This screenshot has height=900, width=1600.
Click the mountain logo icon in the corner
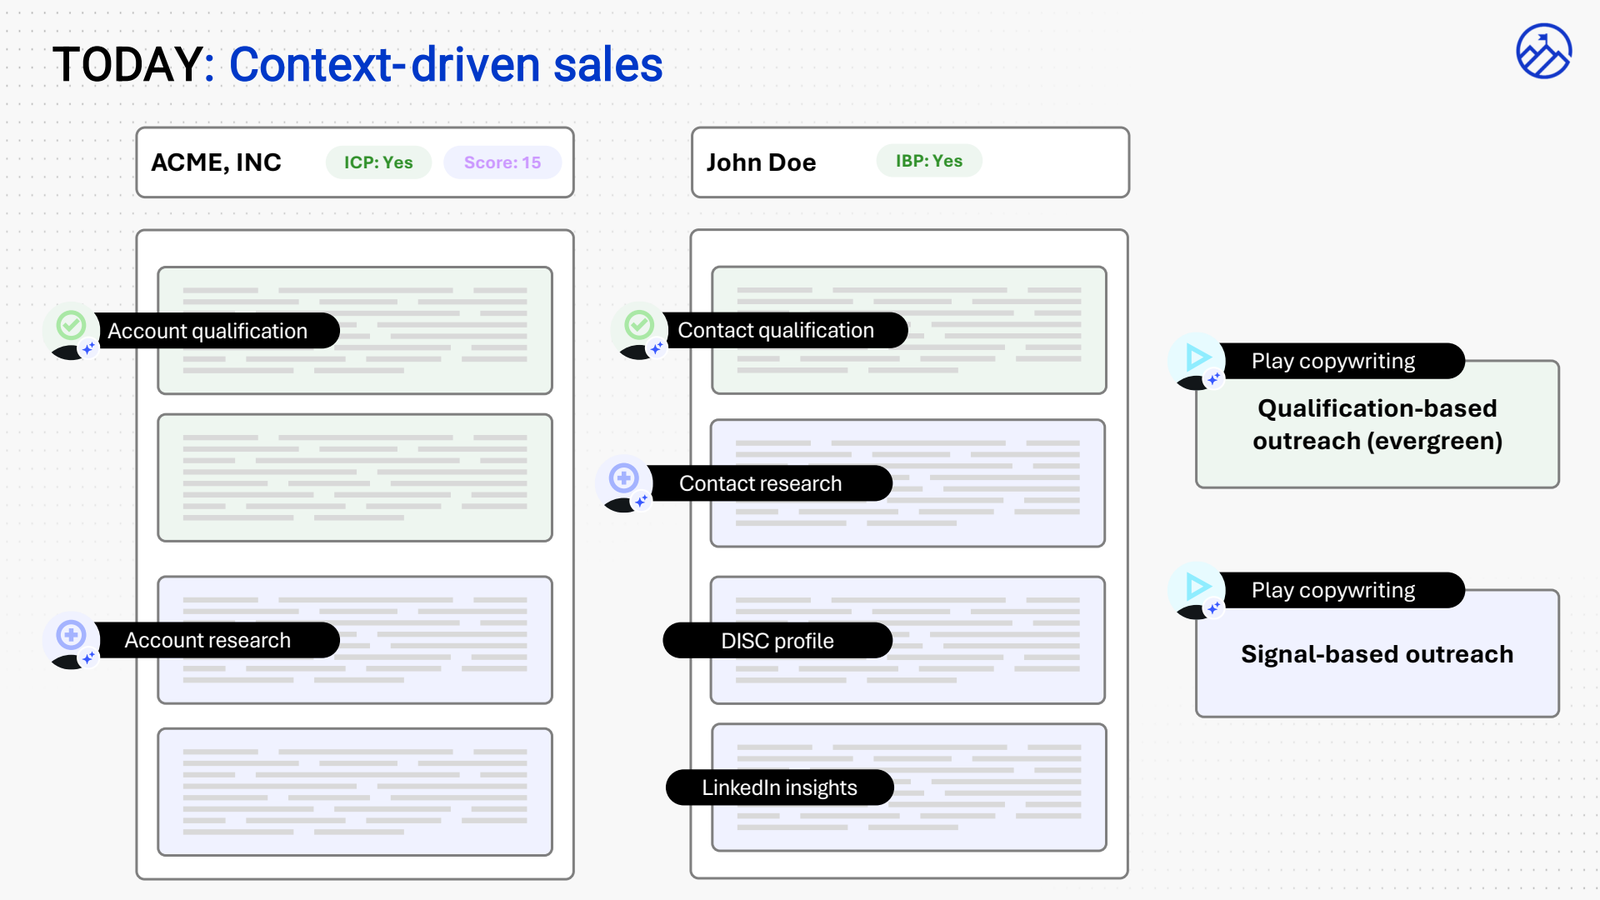pyautogui.click(x=1544, y=51)
